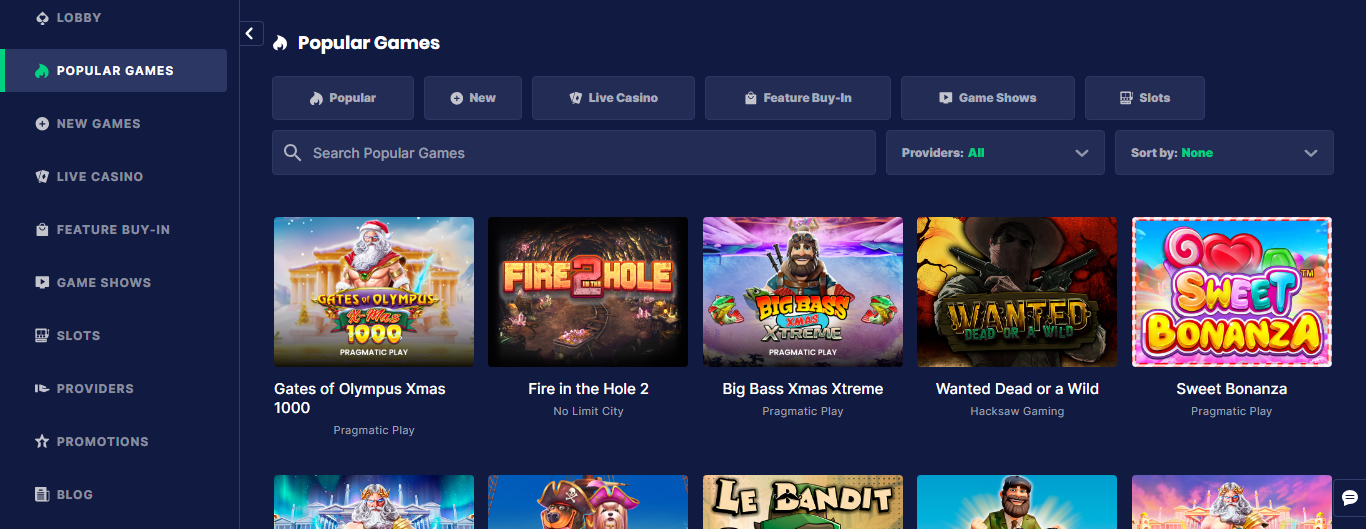This screenshot has width=1366, height=529.
Task: Open Fire in the Hole 2 thumbnail
Action: [588, 292]
